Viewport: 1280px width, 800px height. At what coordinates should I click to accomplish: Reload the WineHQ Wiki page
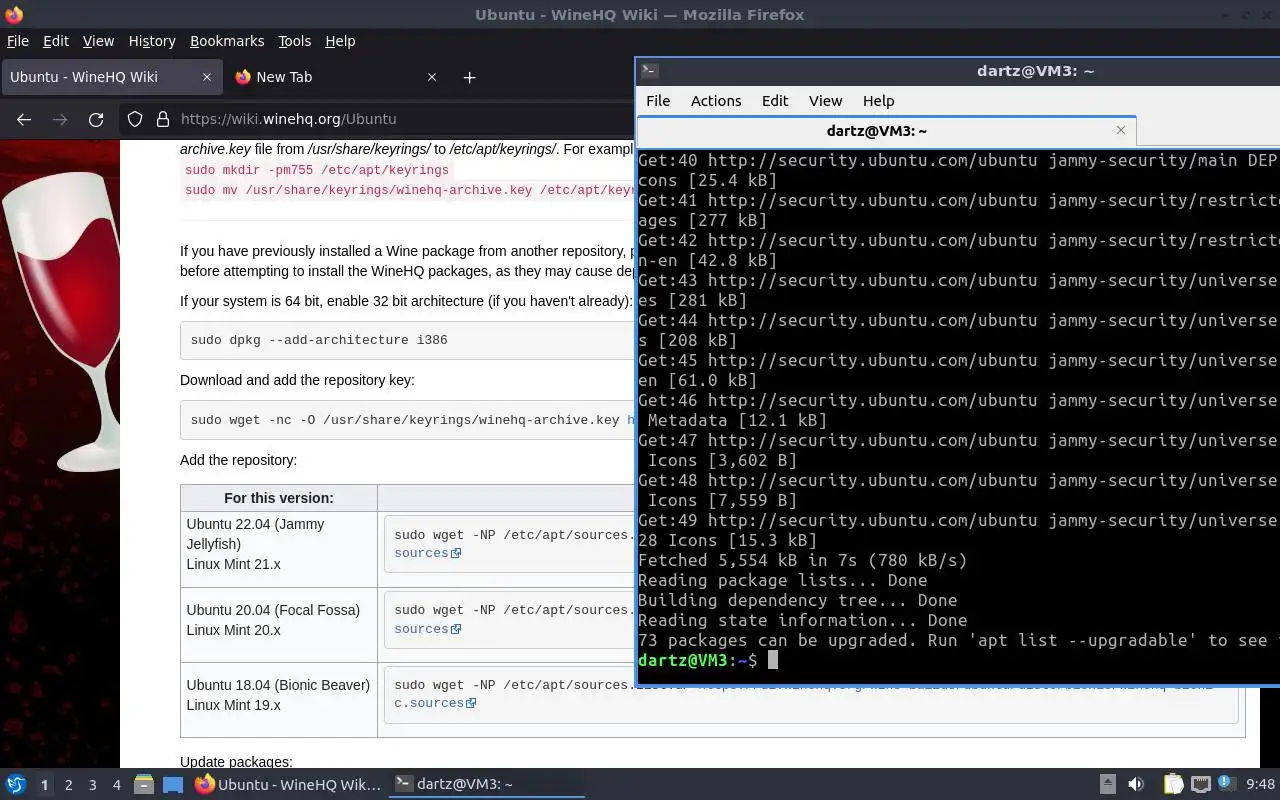(x=96, y=119)
